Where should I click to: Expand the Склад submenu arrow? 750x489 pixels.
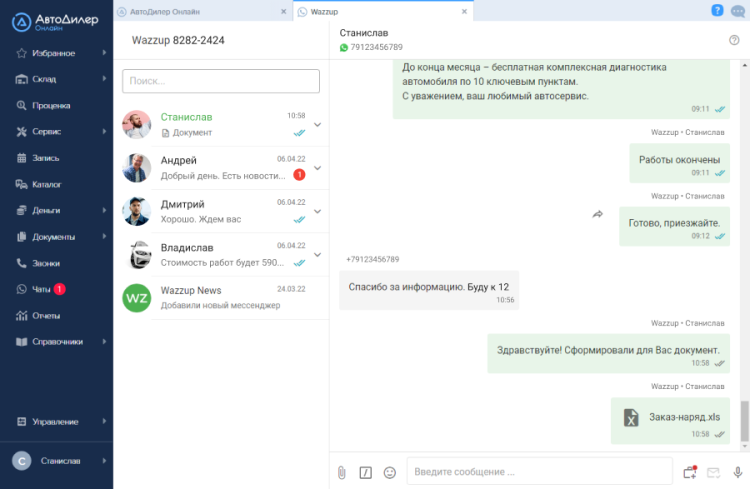(104, 78)
